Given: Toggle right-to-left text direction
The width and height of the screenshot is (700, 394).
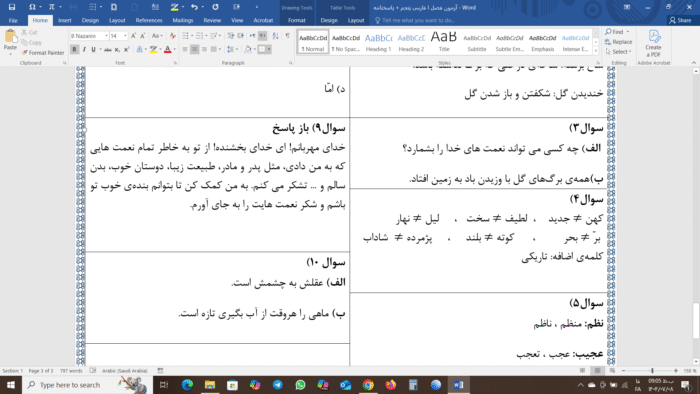Looking at the screenshot, I should tap(263, 36).
